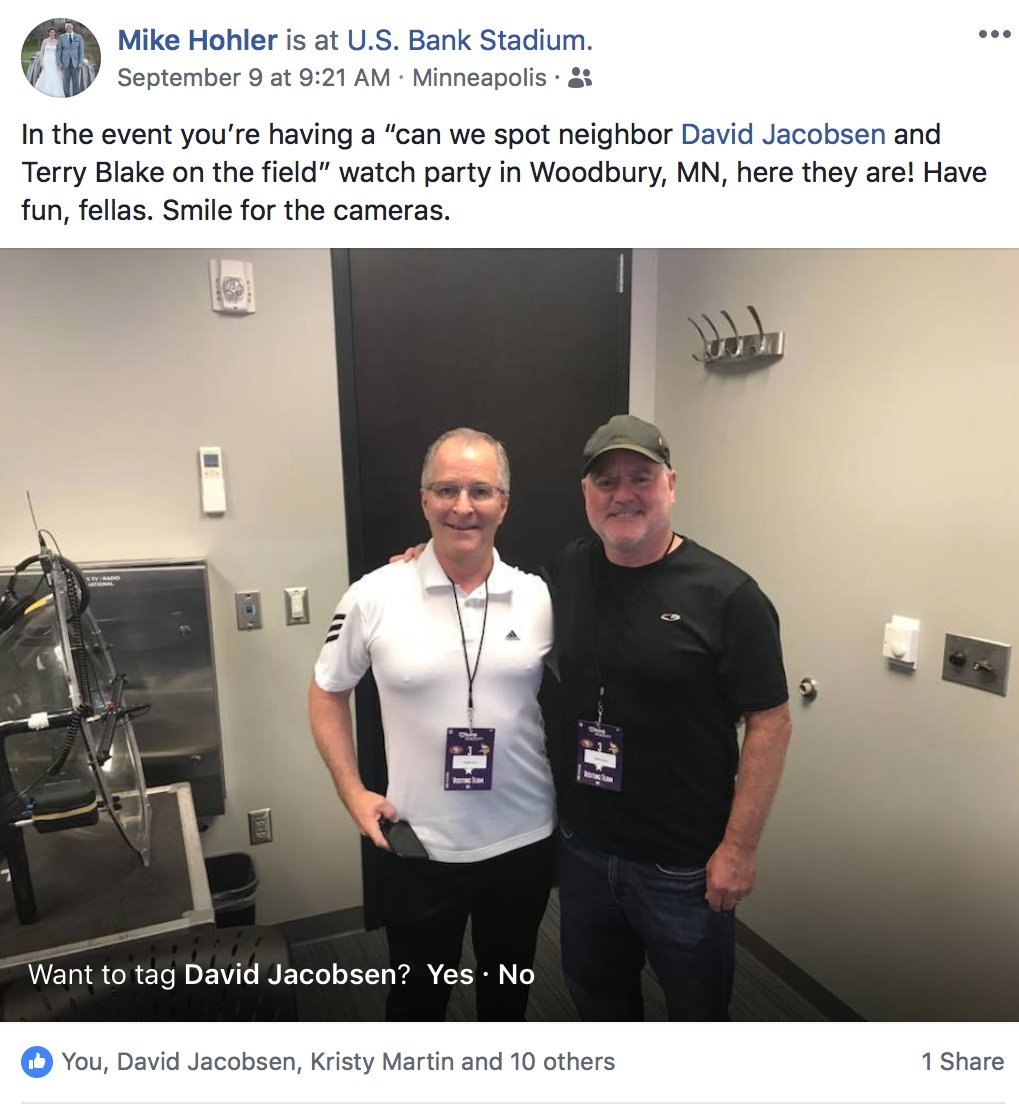Screen dimensions: 1019x1104
Task: Click the blue like reaction icon
Action: 37,1061
